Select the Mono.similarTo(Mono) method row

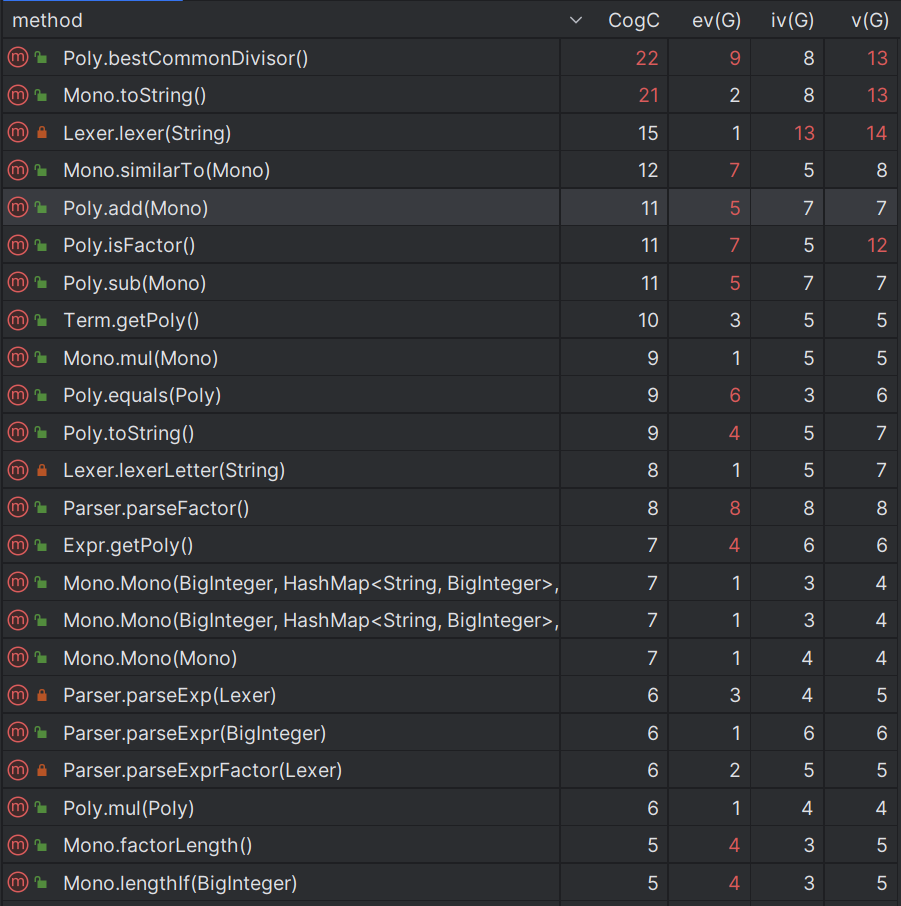[166, 171]
